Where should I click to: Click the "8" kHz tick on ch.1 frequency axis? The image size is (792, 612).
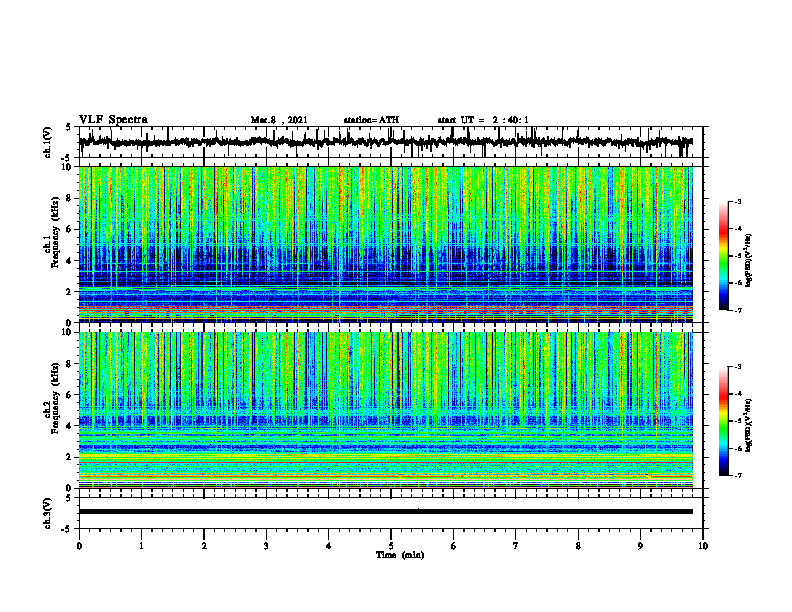point(71,198)
